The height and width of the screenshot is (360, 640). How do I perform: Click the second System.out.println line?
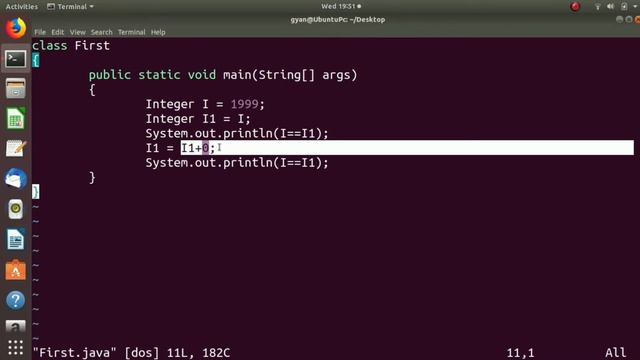[237, 163]
